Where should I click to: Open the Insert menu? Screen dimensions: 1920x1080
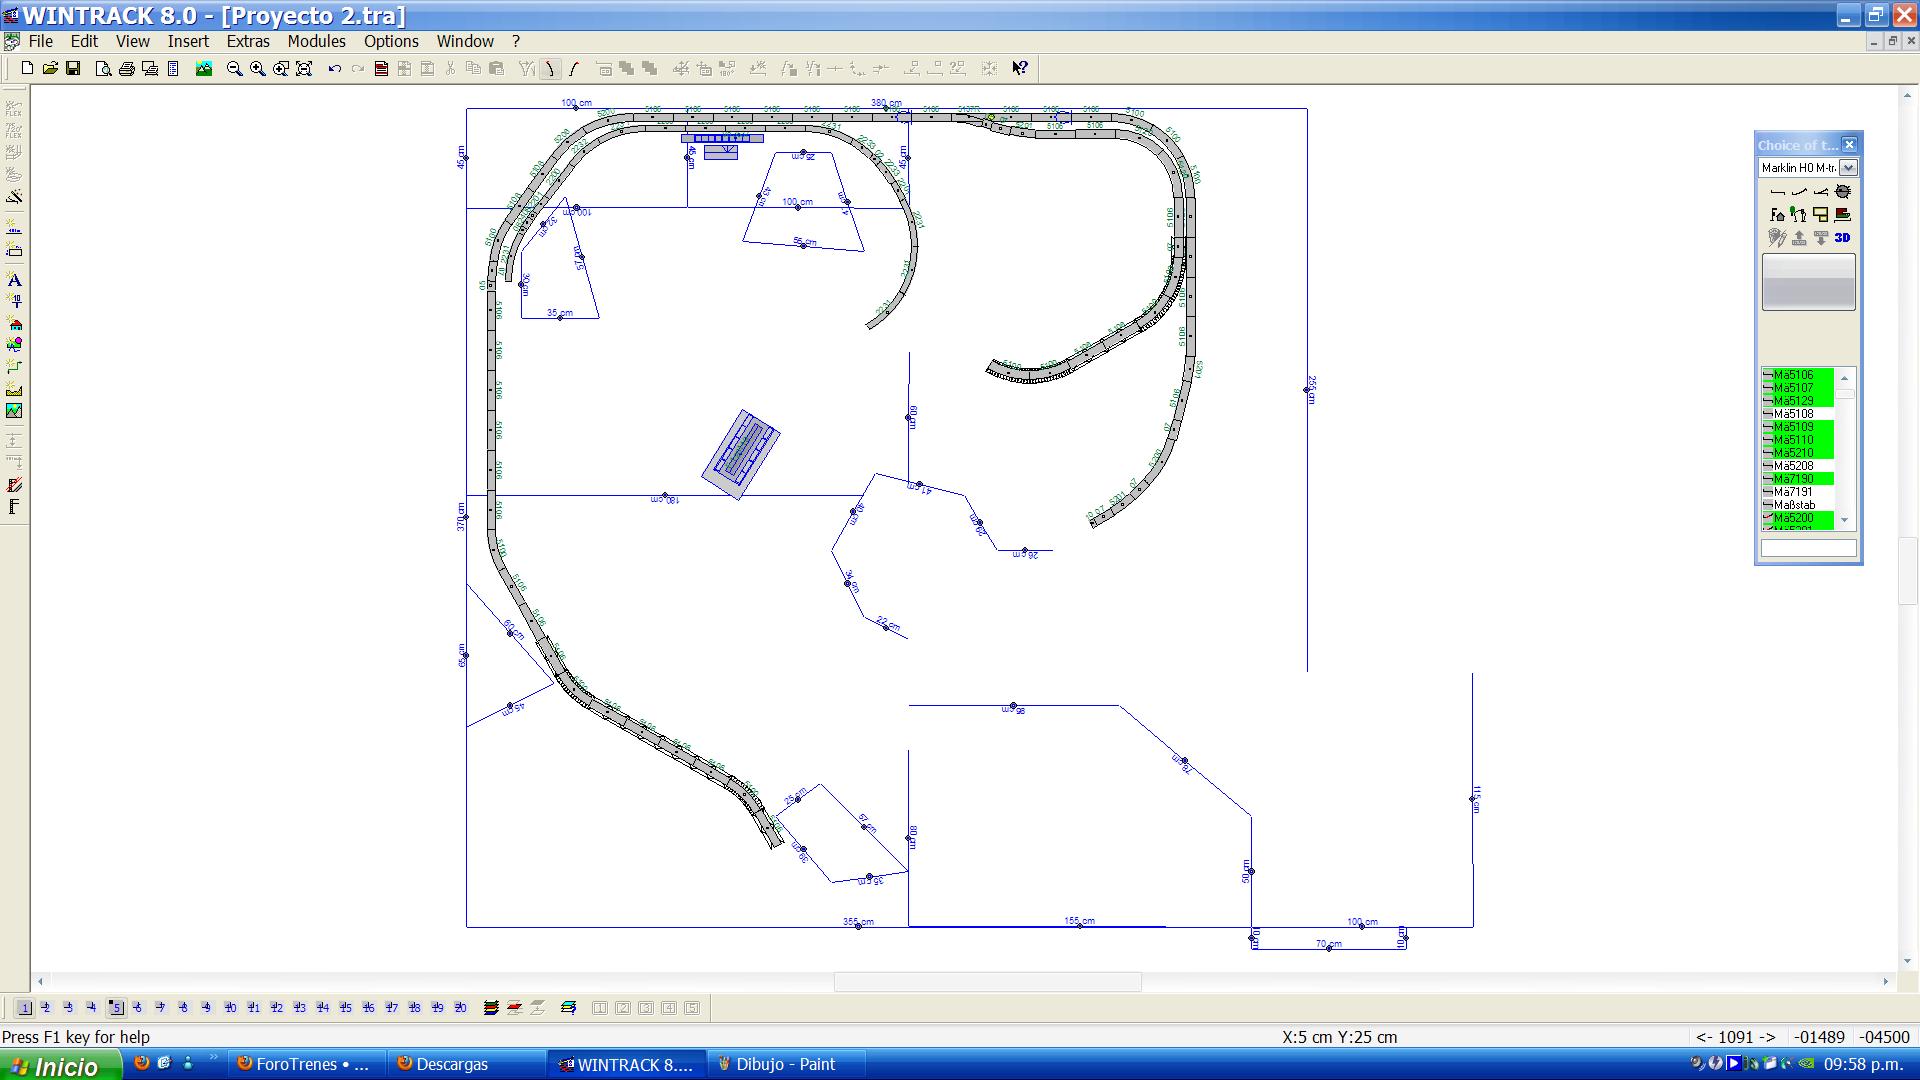(x=188, y=41)
